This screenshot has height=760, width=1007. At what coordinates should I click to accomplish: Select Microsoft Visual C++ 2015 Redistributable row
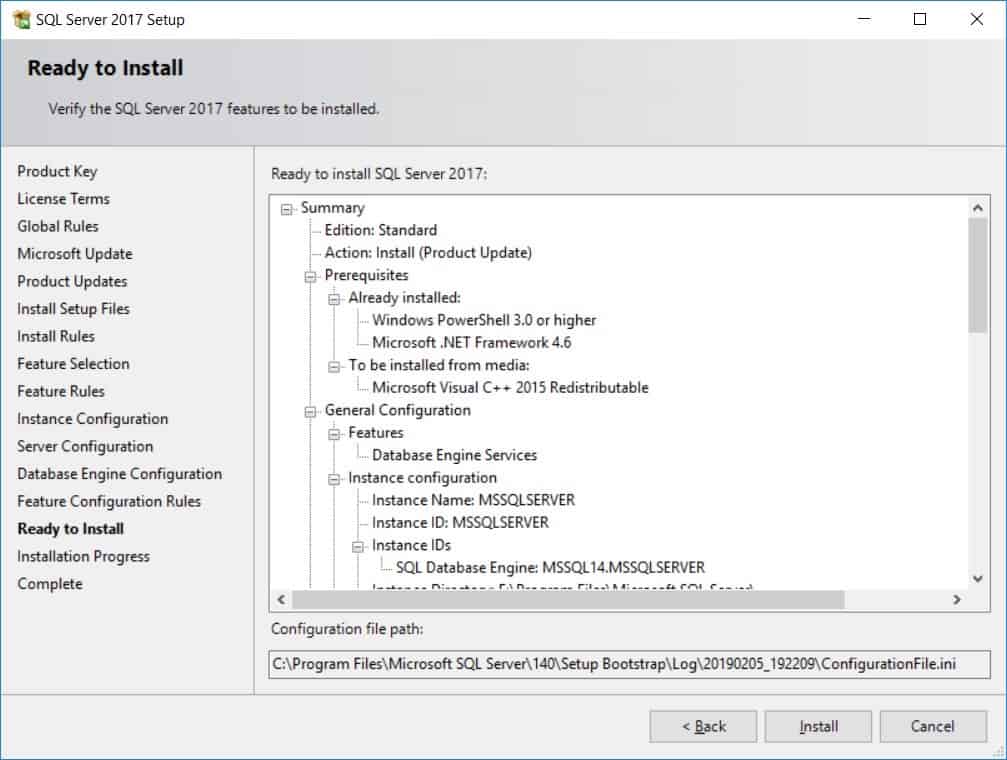pyautogui.click(x=511, y=388)
